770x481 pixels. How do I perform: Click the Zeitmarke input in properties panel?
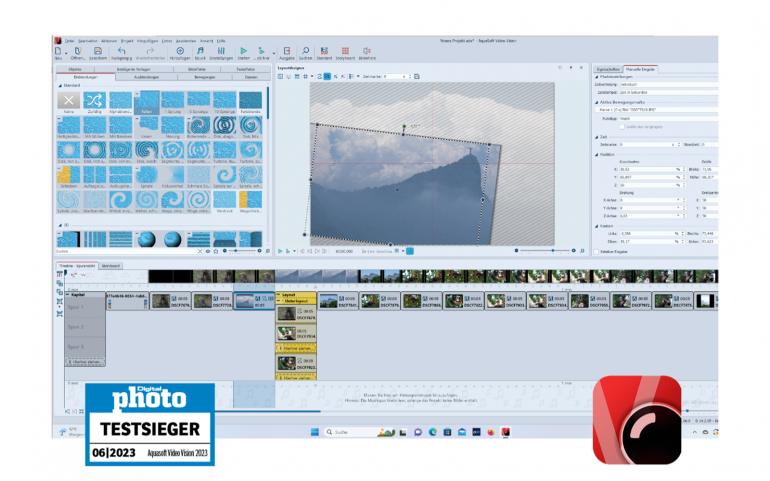click(647, 144)
